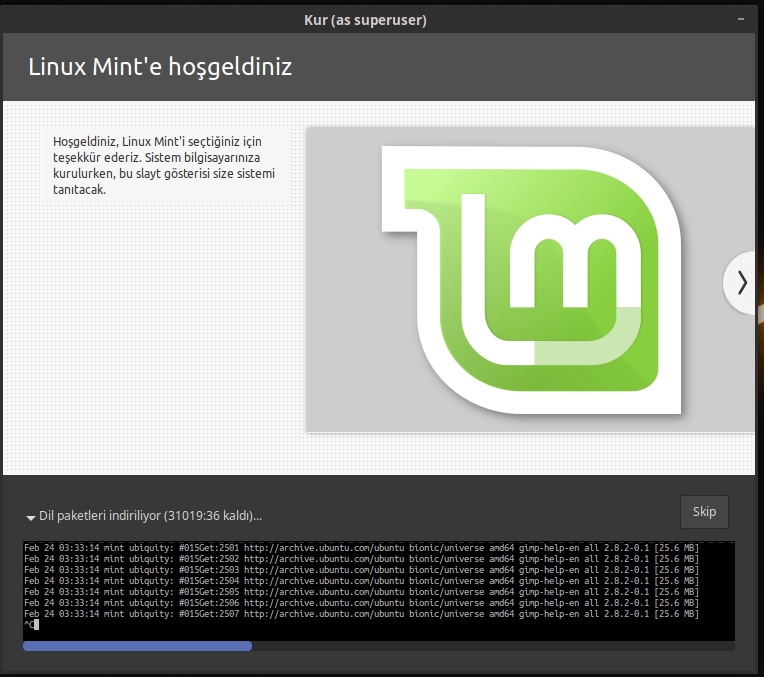The height and width of the screenshot is (677, 764).
Task: Collapse the terminal details disclosure triangle
Action: [31, 518]
